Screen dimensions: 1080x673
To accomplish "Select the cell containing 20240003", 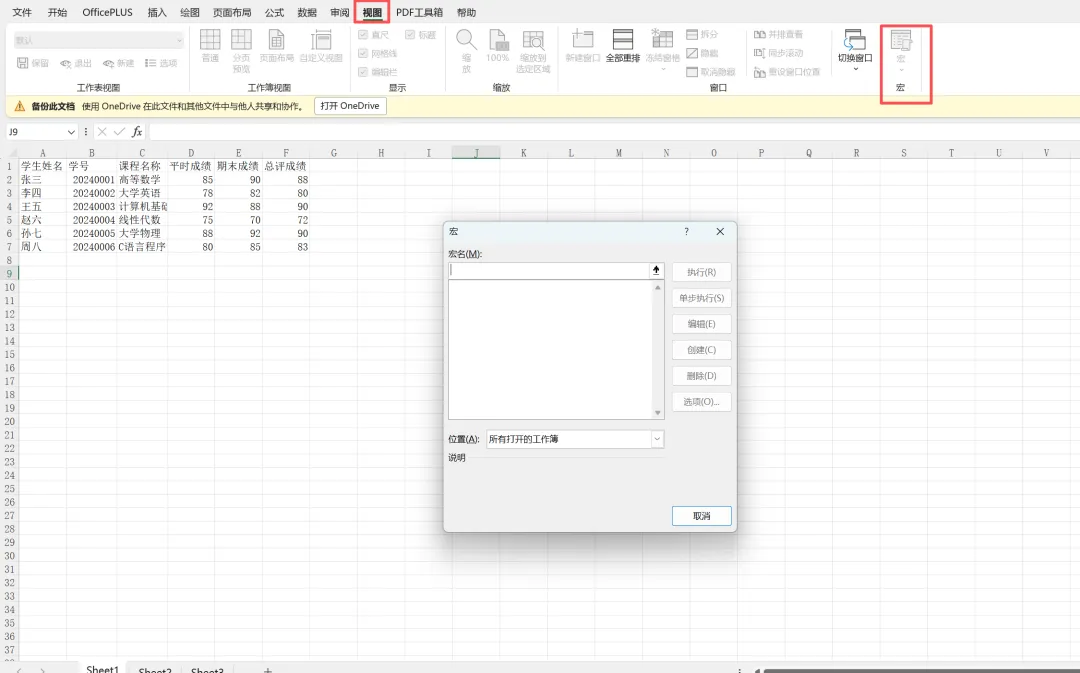I will (92, 206).
